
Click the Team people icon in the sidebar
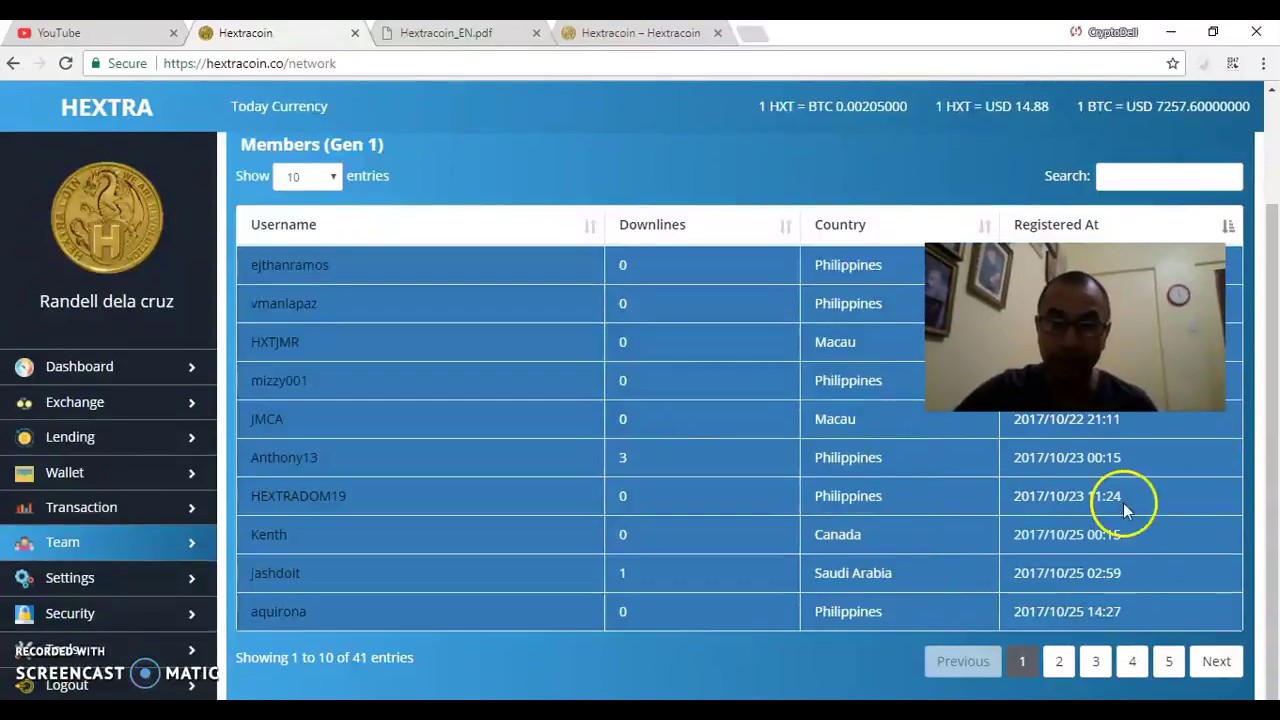(24, 543)
